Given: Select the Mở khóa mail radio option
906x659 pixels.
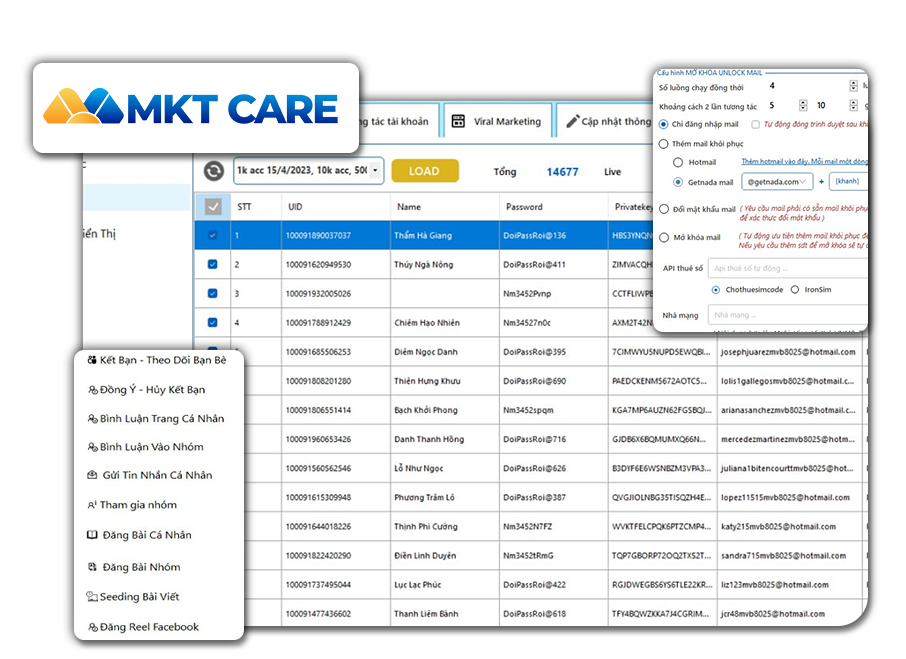Looking at the screenshot, I should pos(664,237).
